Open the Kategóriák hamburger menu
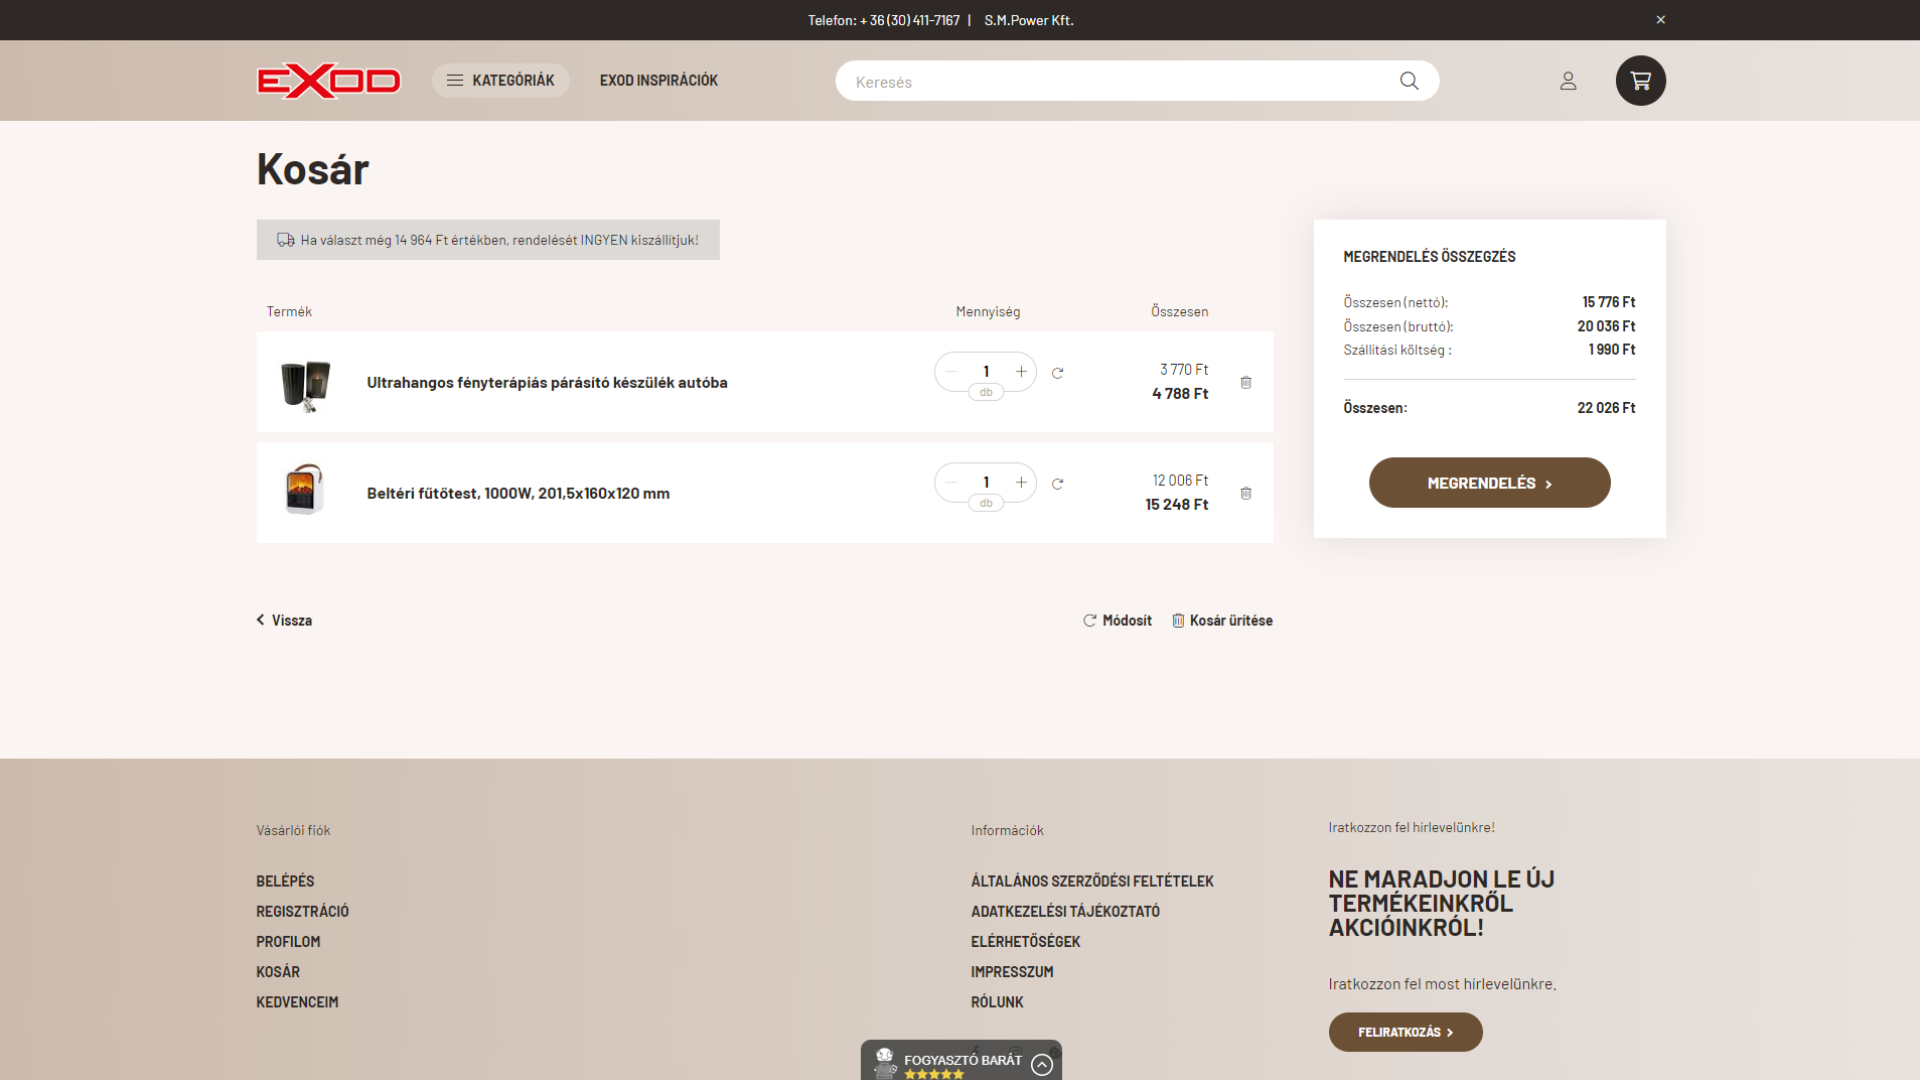Image resolution: width=1920 pixels, height=1080 pixels. click(500, 81)
